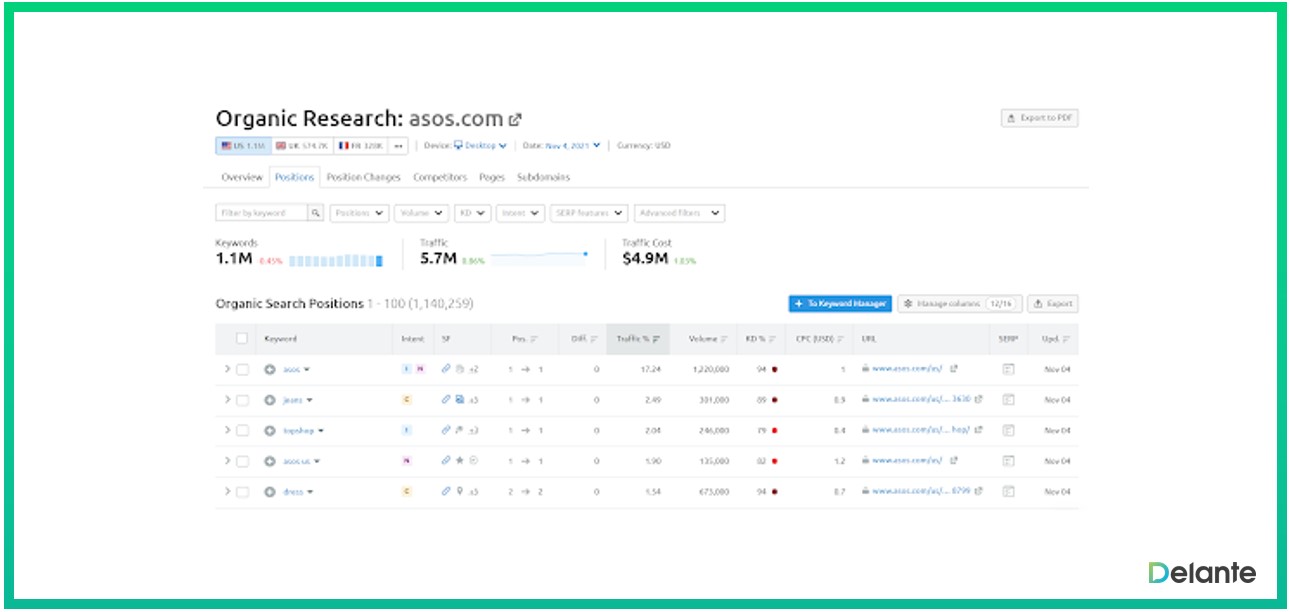Select the Positions tab

coord(294,177)
